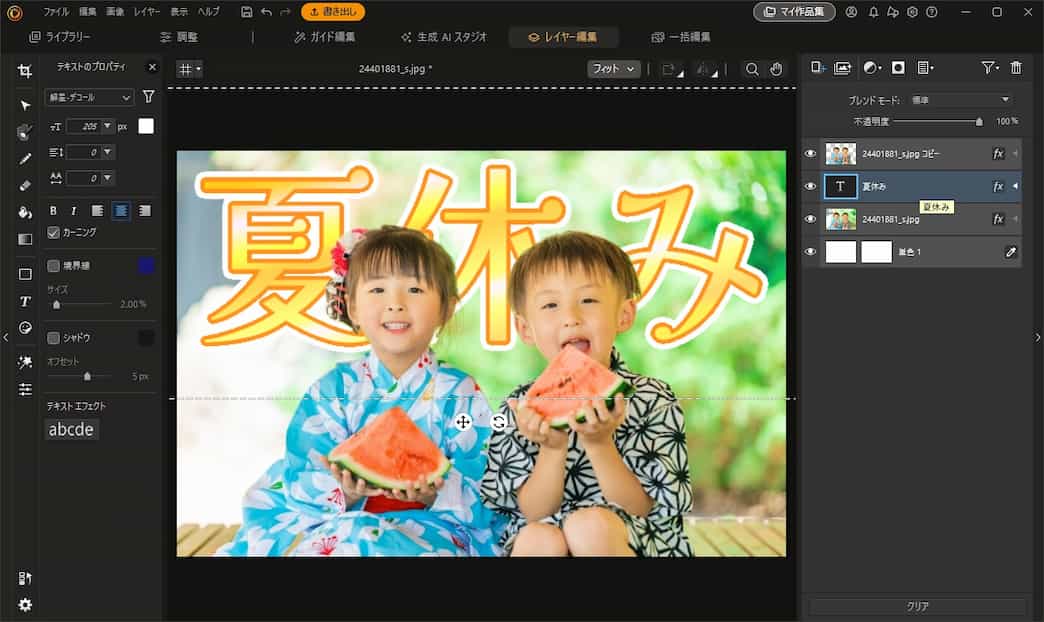Image resolution: width=1044 pixels, height=622 pixels.
Task: Select the Eraser tool
Action: tap(26, 185)
